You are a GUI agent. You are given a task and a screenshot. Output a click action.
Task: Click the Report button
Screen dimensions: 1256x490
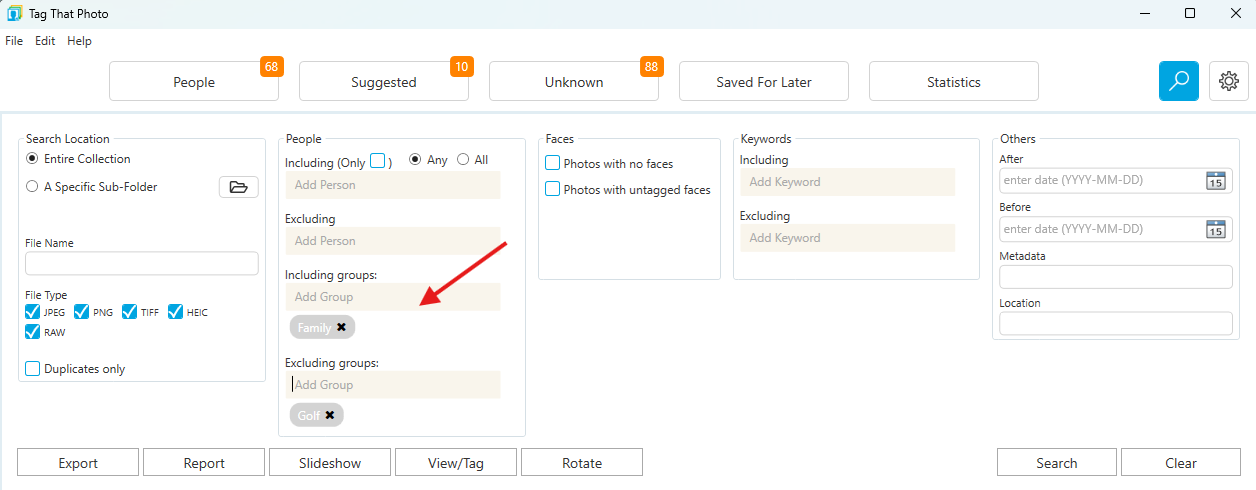pyautogui.click(x=204, y=463)
